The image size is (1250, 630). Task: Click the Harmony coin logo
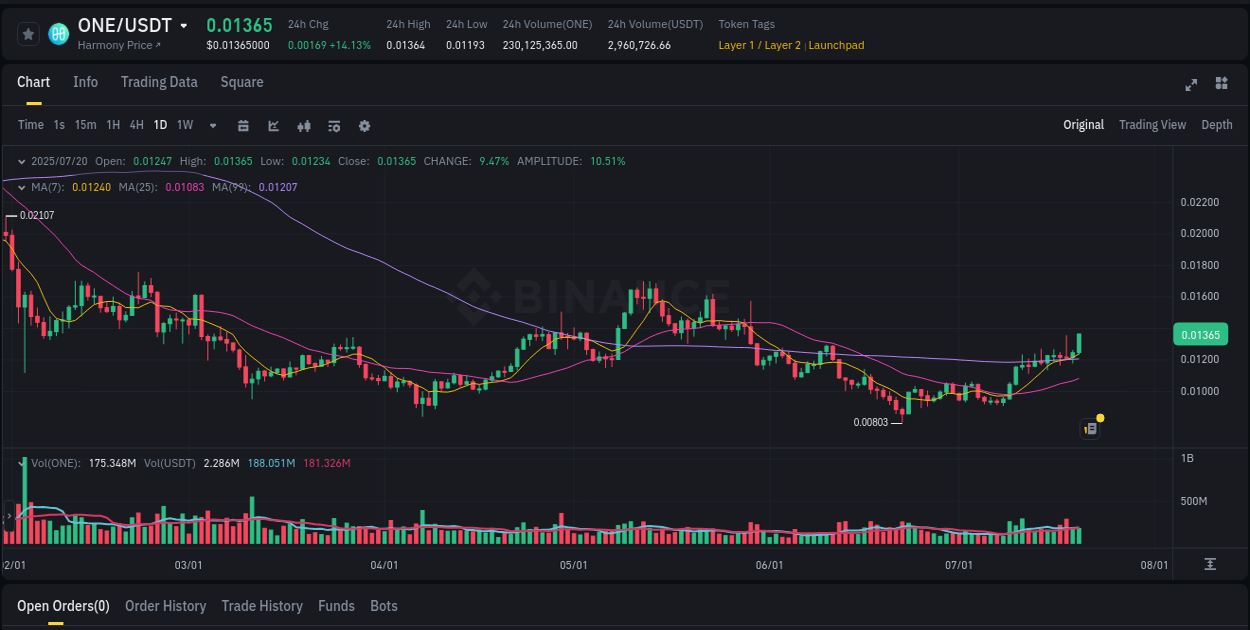coord(57,33)
